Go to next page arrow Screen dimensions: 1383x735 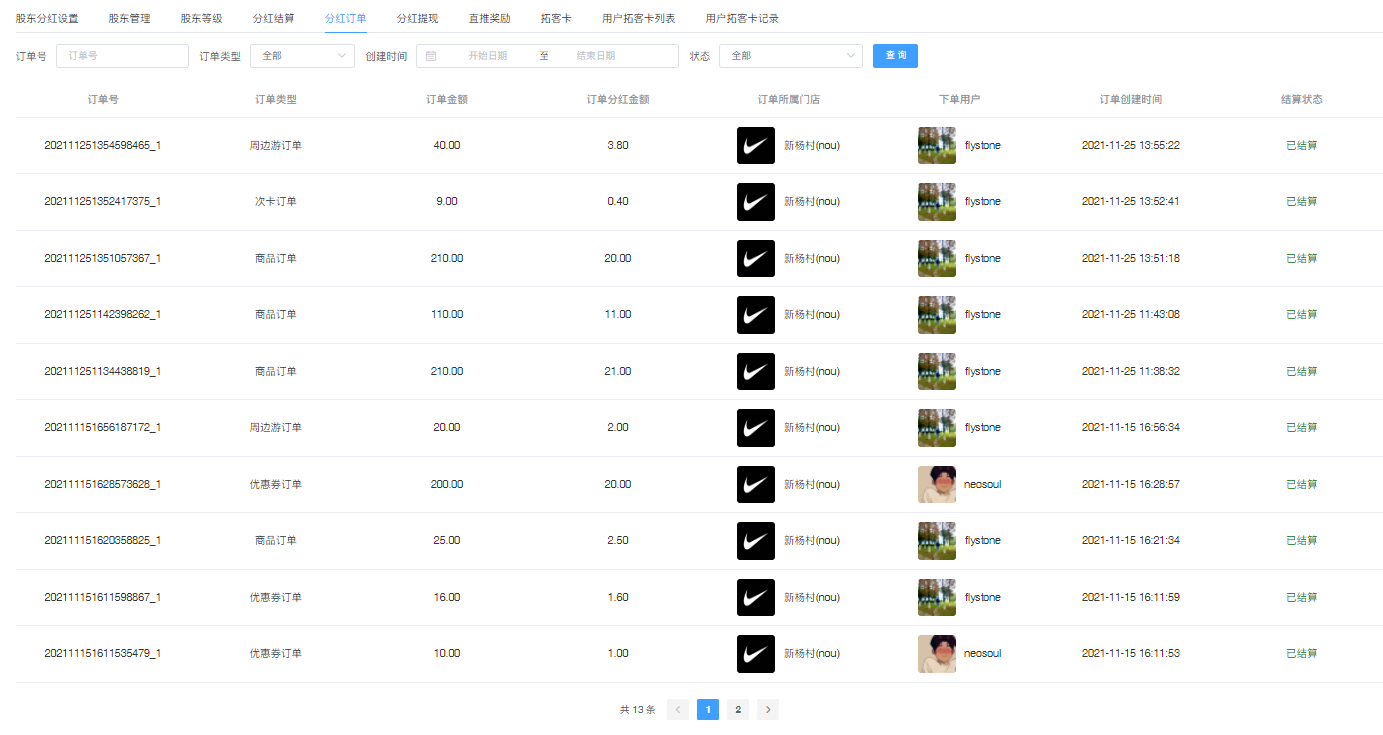pos(768,710)
